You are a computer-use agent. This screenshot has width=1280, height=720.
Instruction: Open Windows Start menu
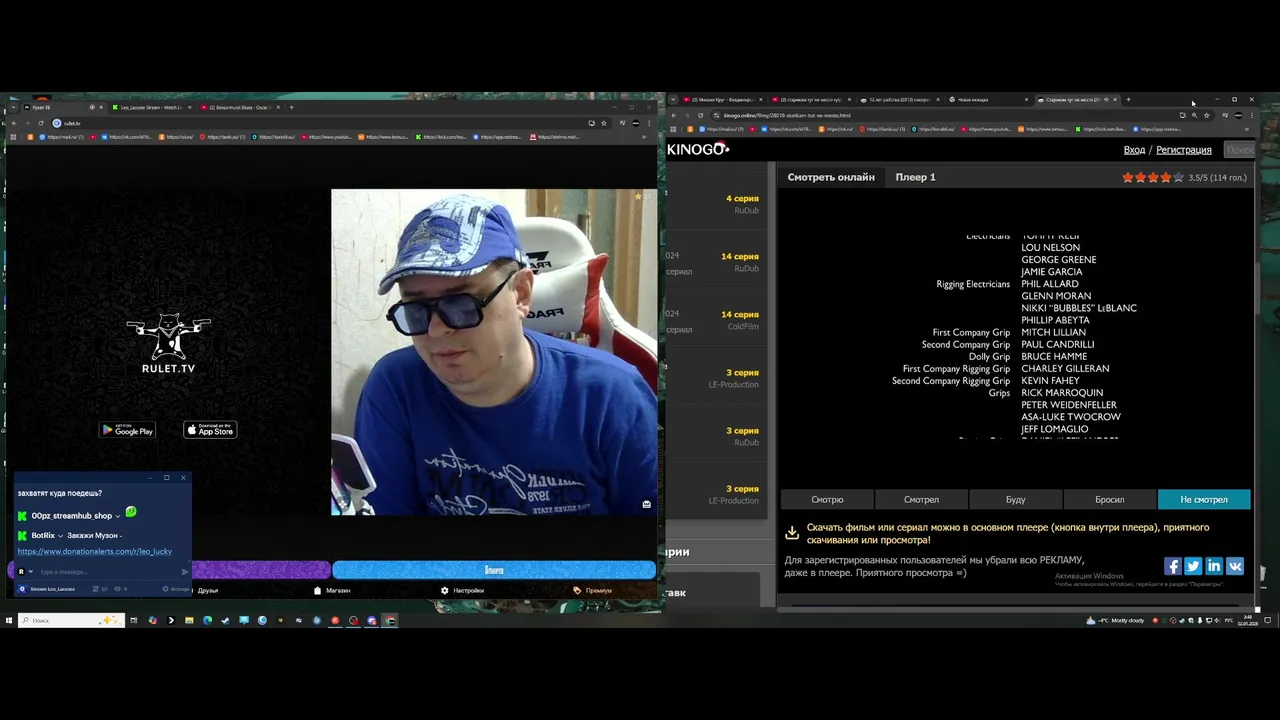click(9, 620)
